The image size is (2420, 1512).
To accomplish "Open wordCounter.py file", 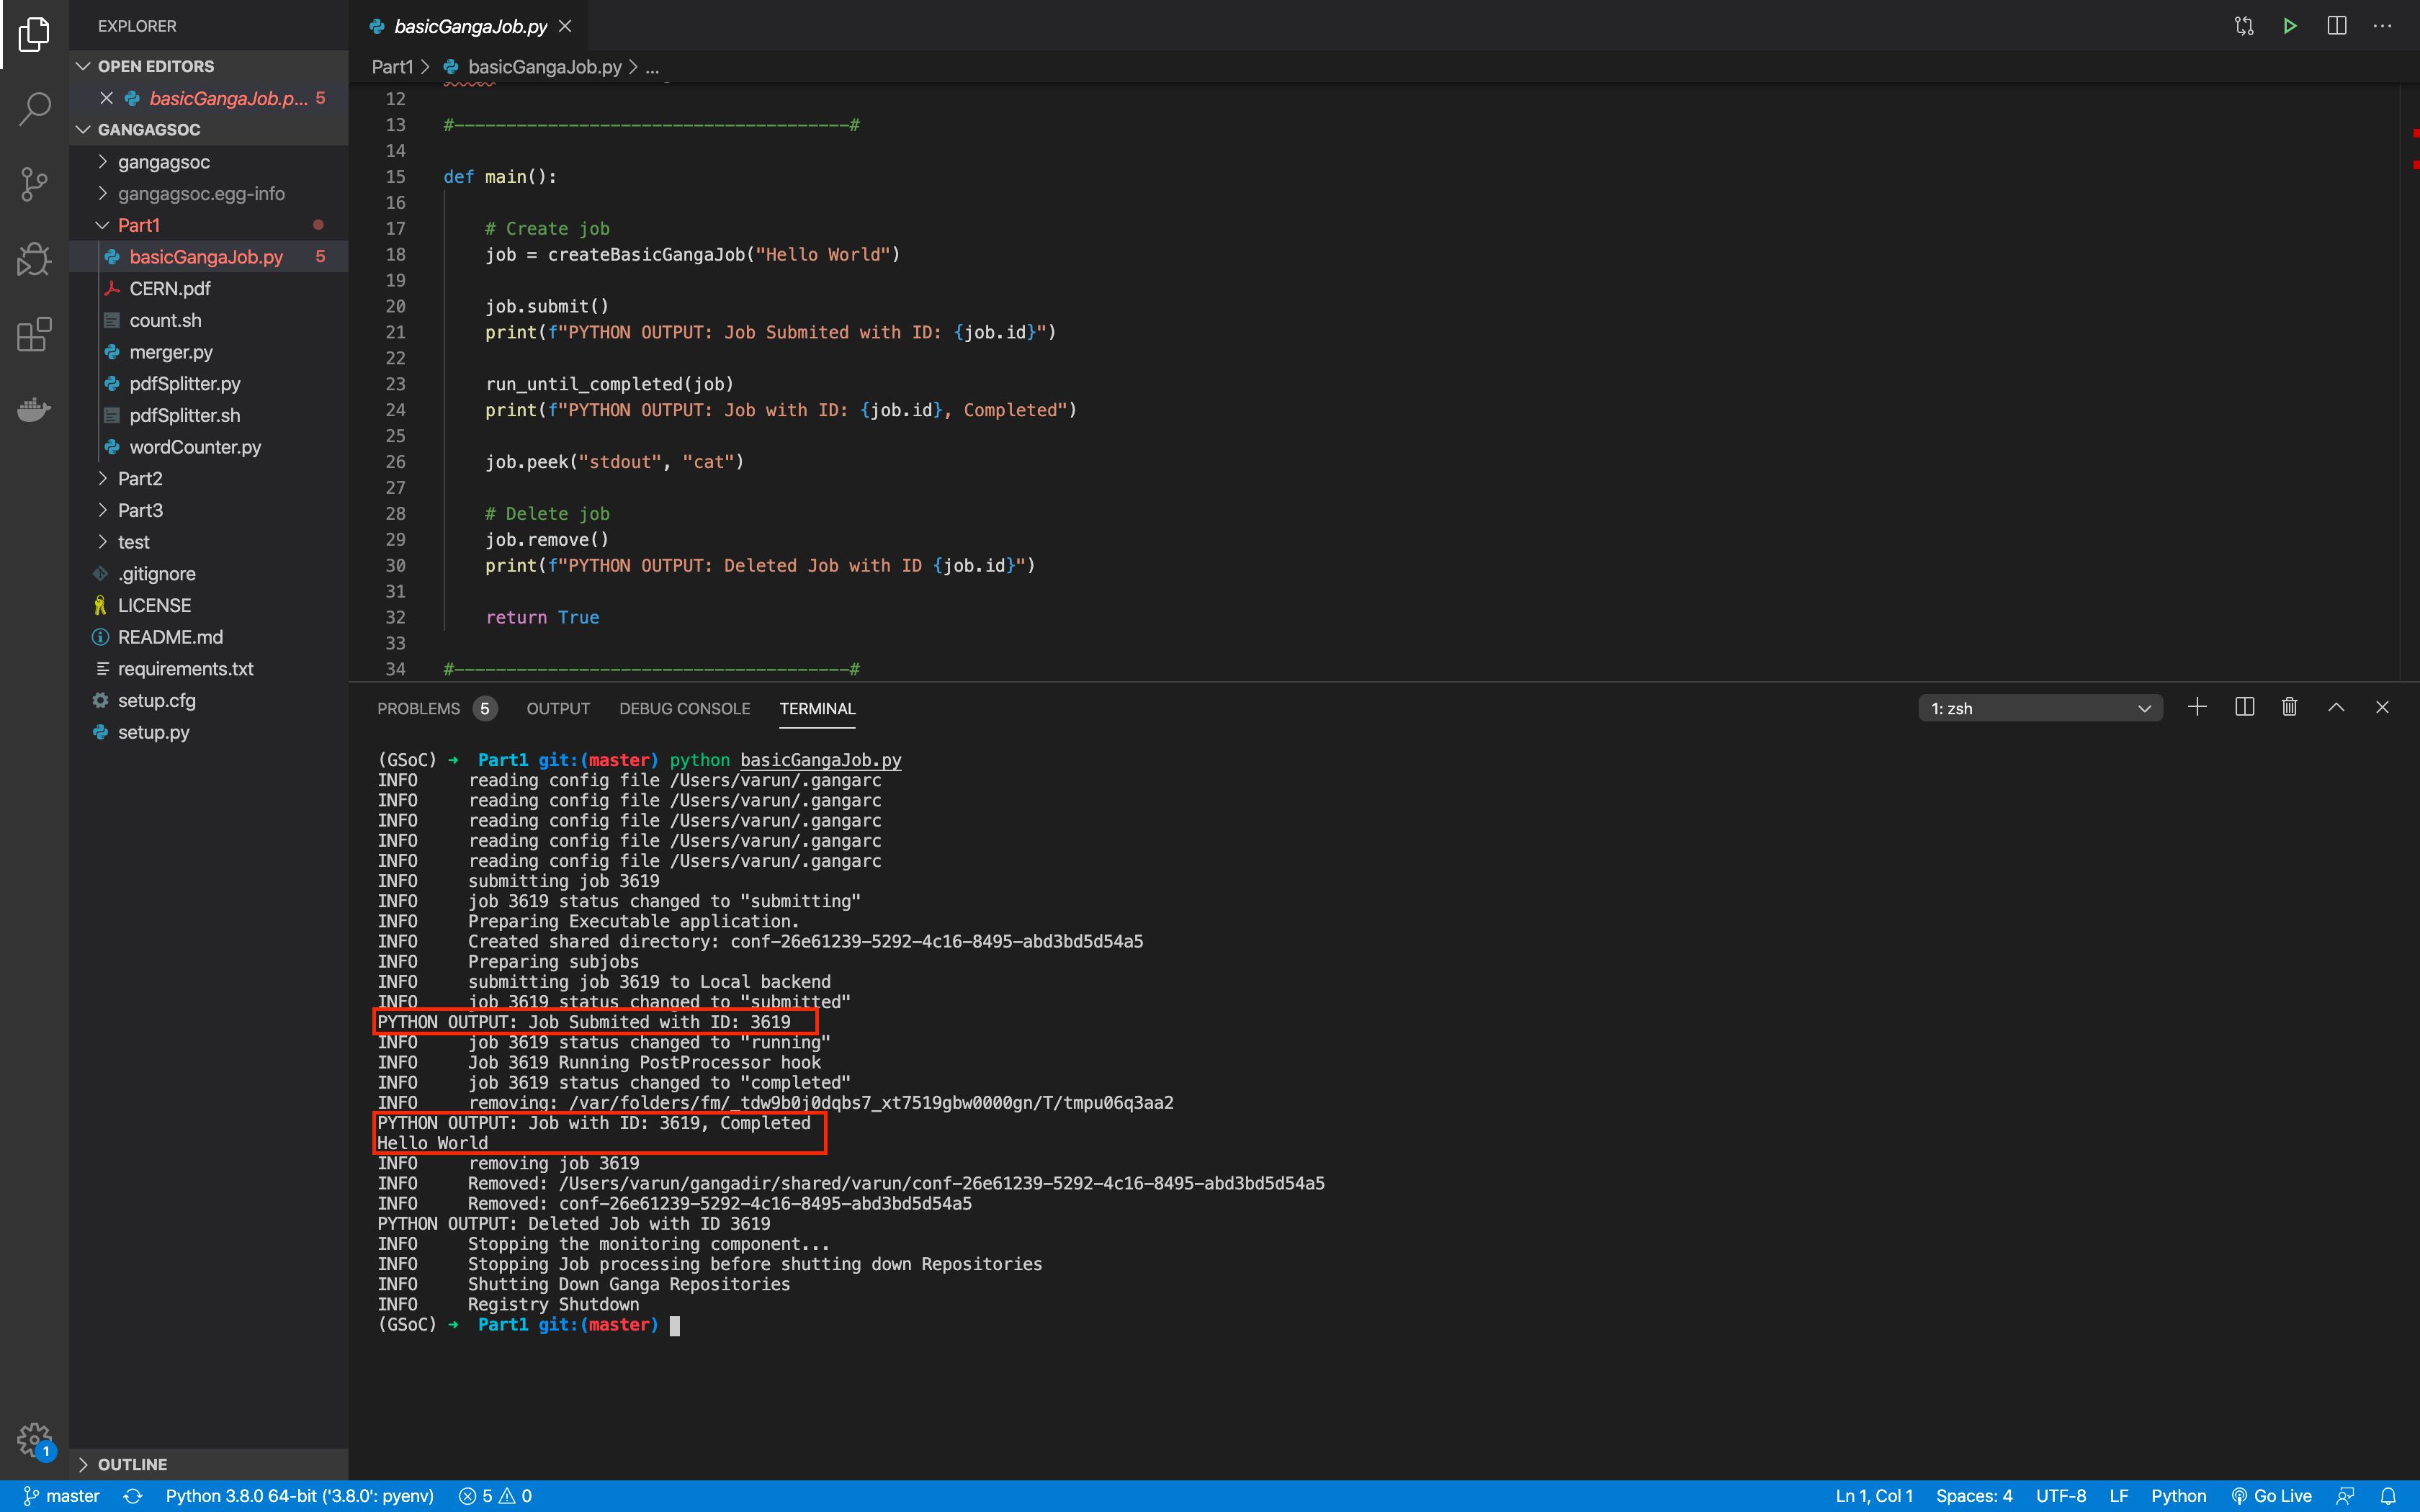I will coord(208,447).
